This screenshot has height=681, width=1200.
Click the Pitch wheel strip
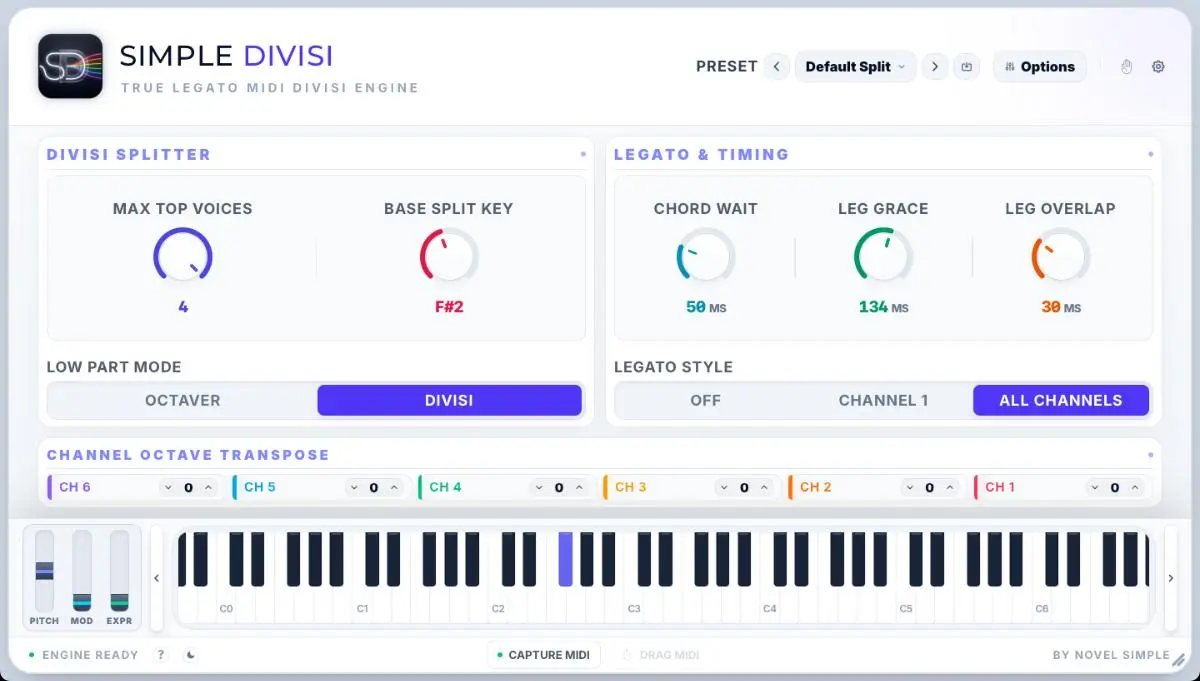coord(44,571)
